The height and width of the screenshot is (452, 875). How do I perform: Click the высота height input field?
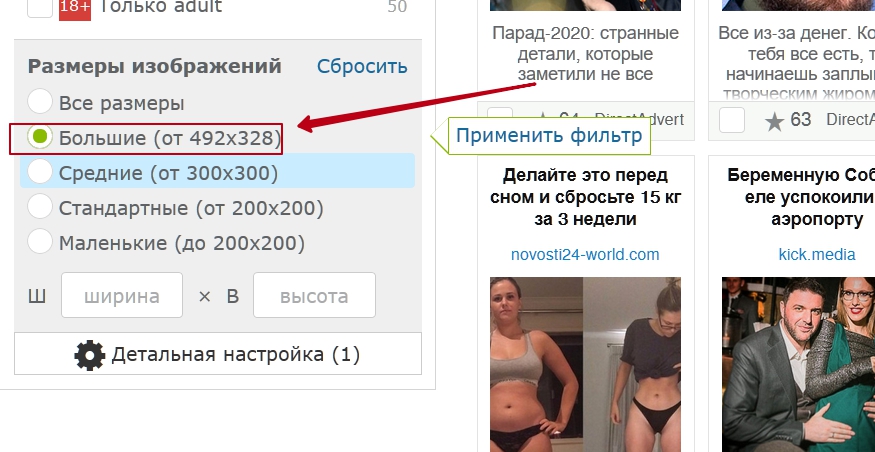click(314, 295)
